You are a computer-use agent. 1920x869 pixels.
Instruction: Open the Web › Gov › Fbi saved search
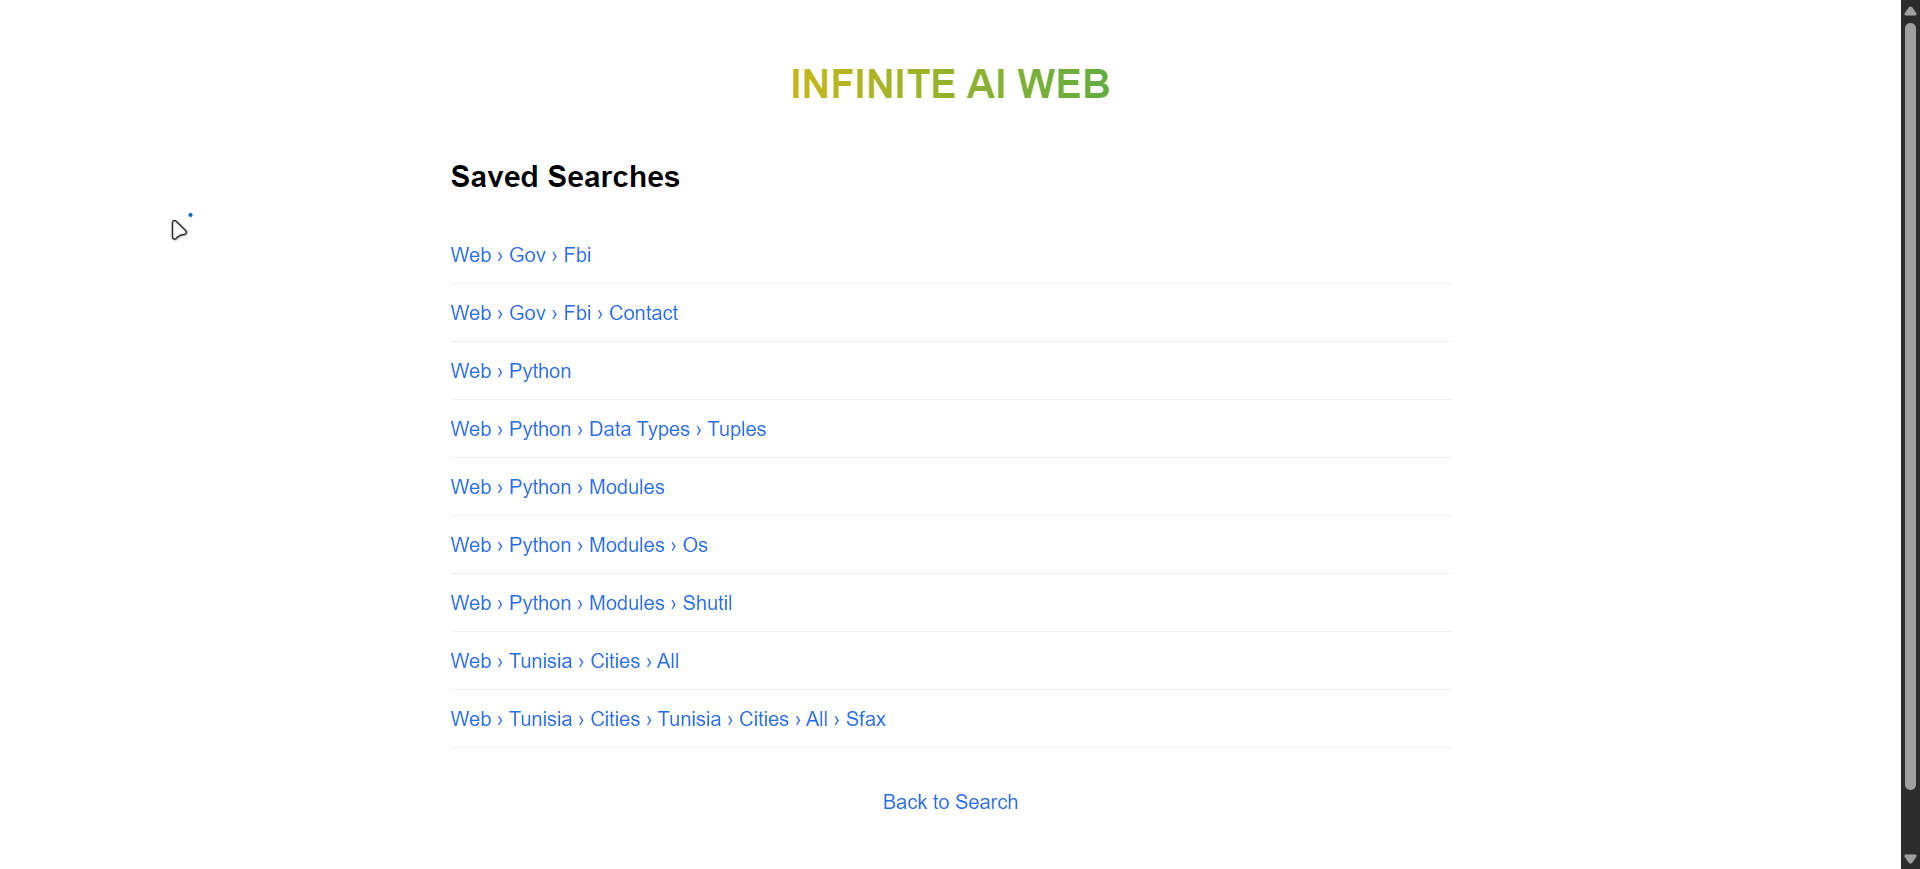[x=520, y=255]
